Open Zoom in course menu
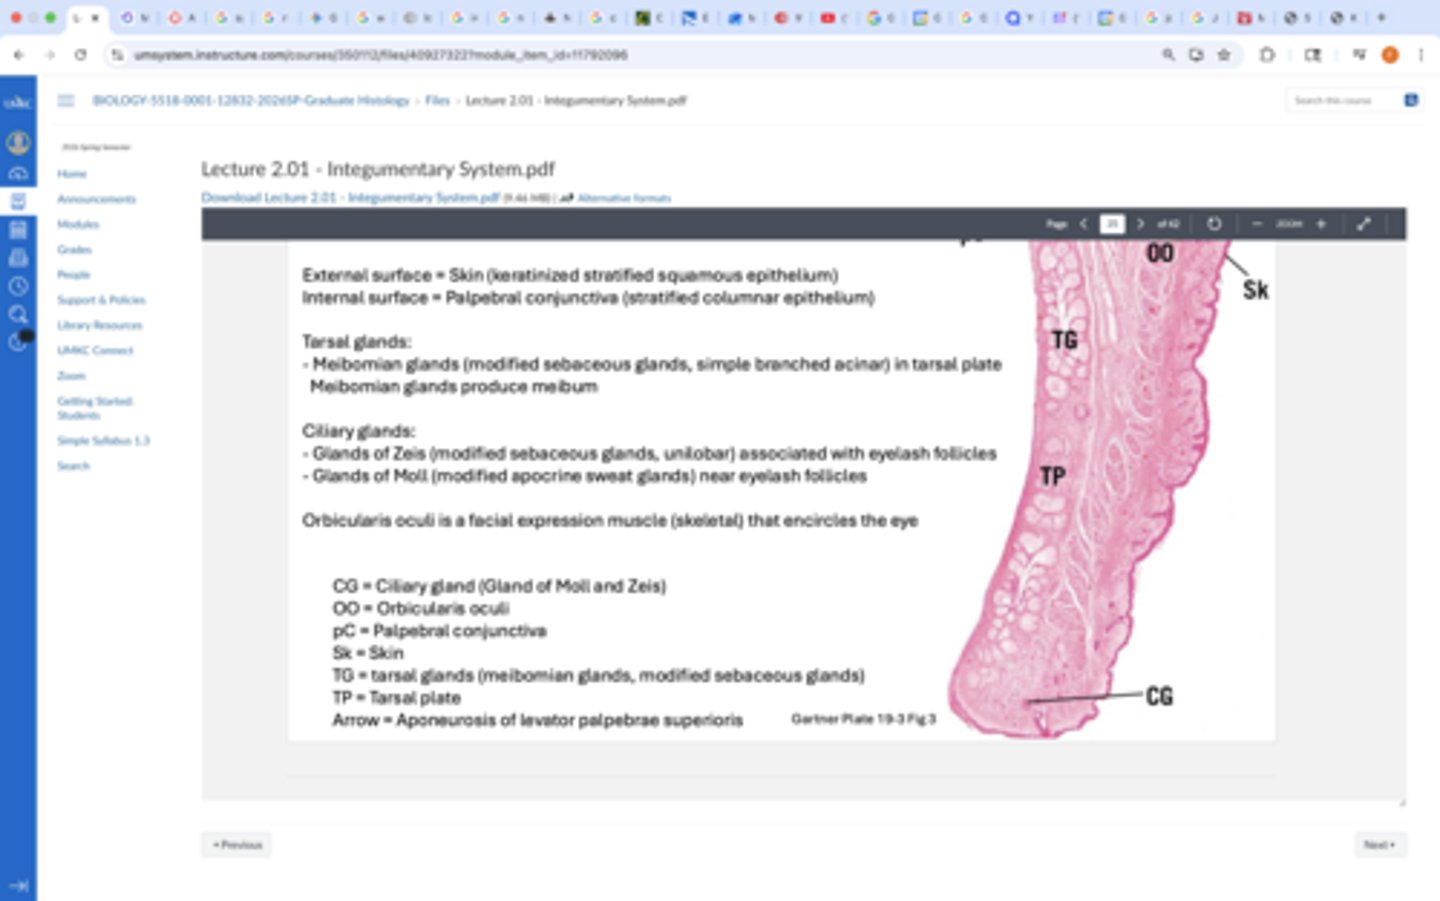 71,376
